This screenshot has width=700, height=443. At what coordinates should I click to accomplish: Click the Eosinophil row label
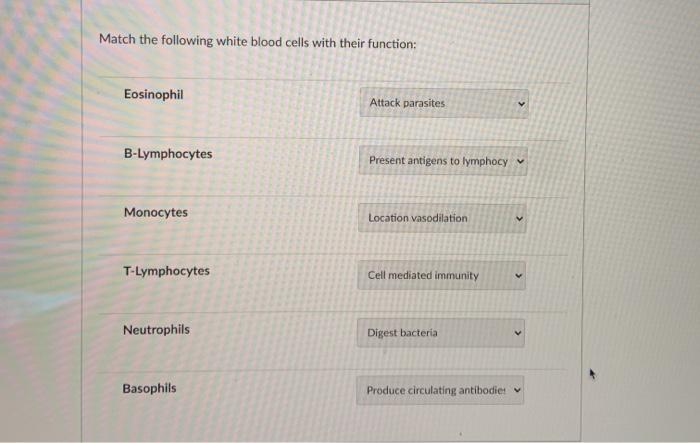(x=154, y=95)
